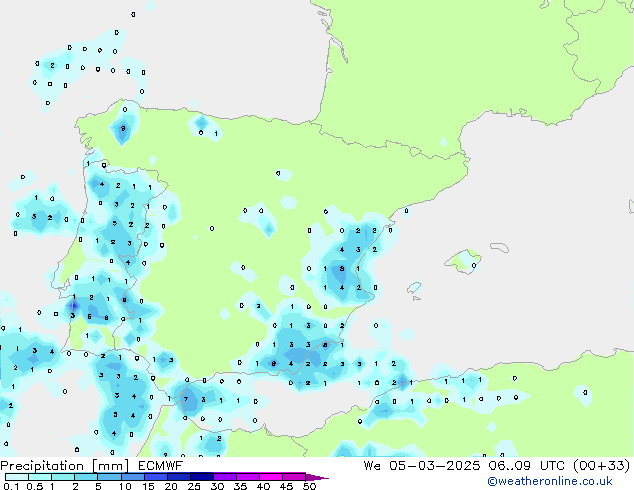The width and height of the screenshot is (634, 490).
Task: Pick the 15–20 mm legend color box
Action: pos(156,477)
